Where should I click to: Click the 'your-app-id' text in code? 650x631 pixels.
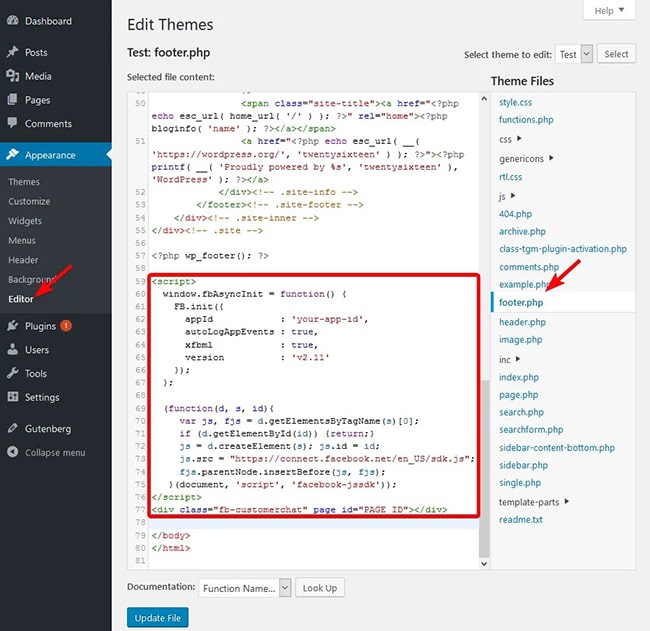coord(327,319)
